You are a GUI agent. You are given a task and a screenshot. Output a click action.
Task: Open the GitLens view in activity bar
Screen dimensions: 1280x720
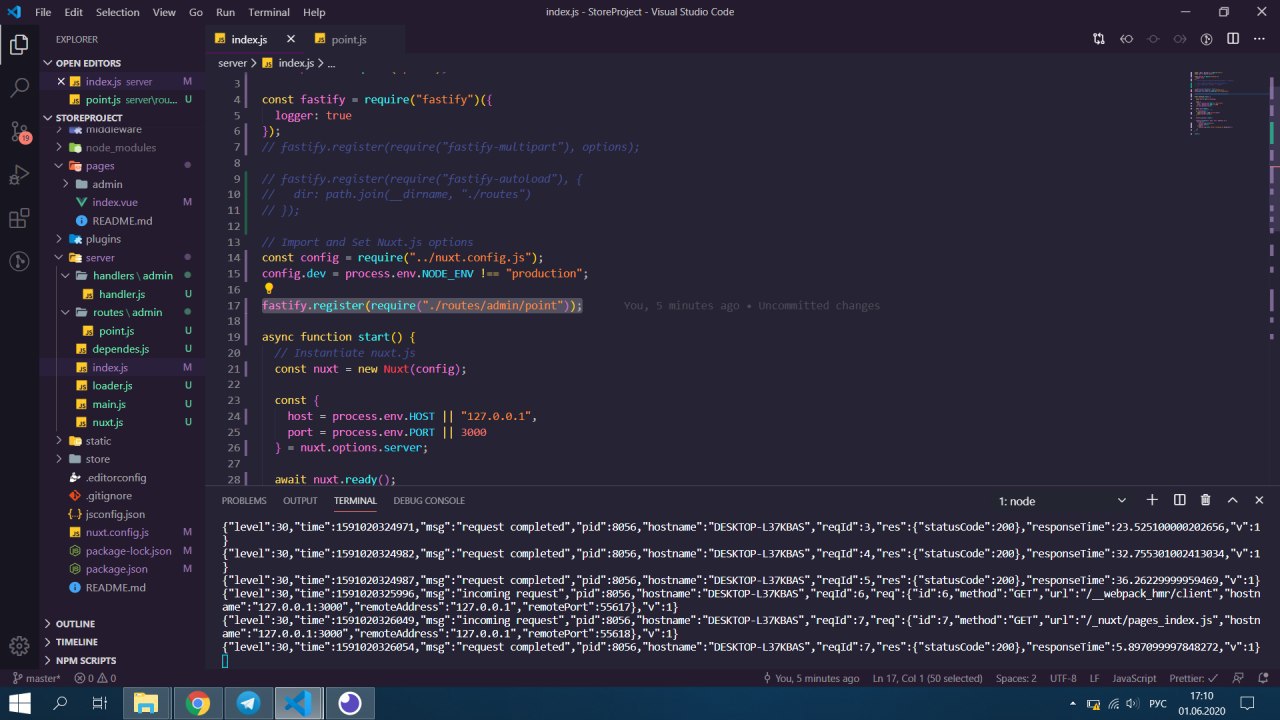pyautogui.click(x=19, y=262)
